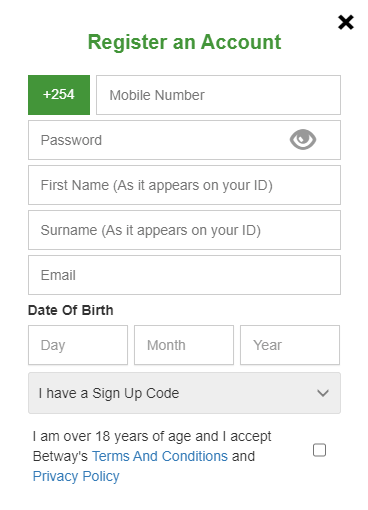The width and height of the screenshot is (368, 510).
Task: Click the Date Of Birth label
Action: pyautogui.click(x=71, y=310)
